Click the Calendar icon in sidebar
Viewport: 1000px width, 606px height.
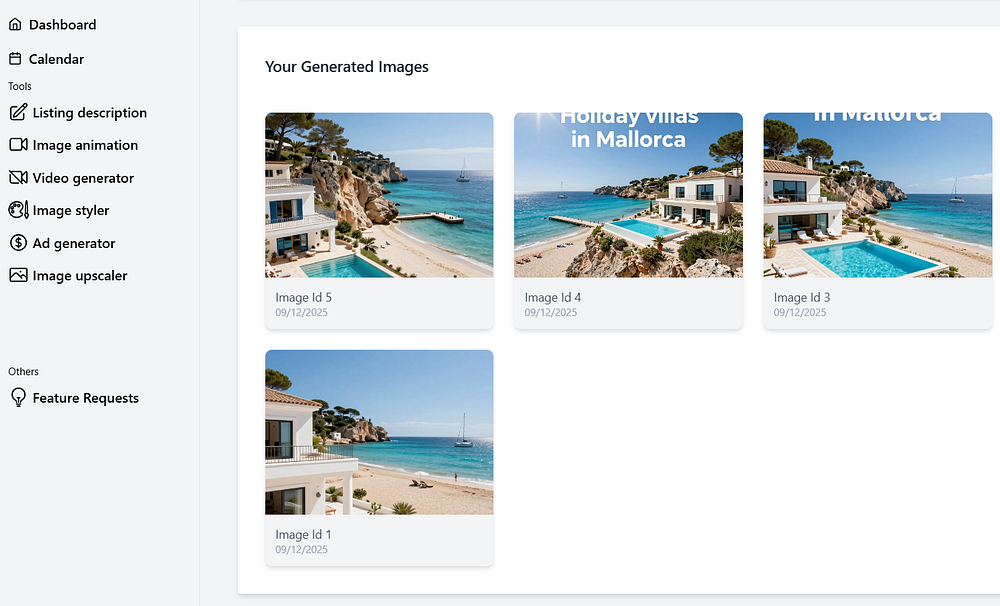[15, 59]
